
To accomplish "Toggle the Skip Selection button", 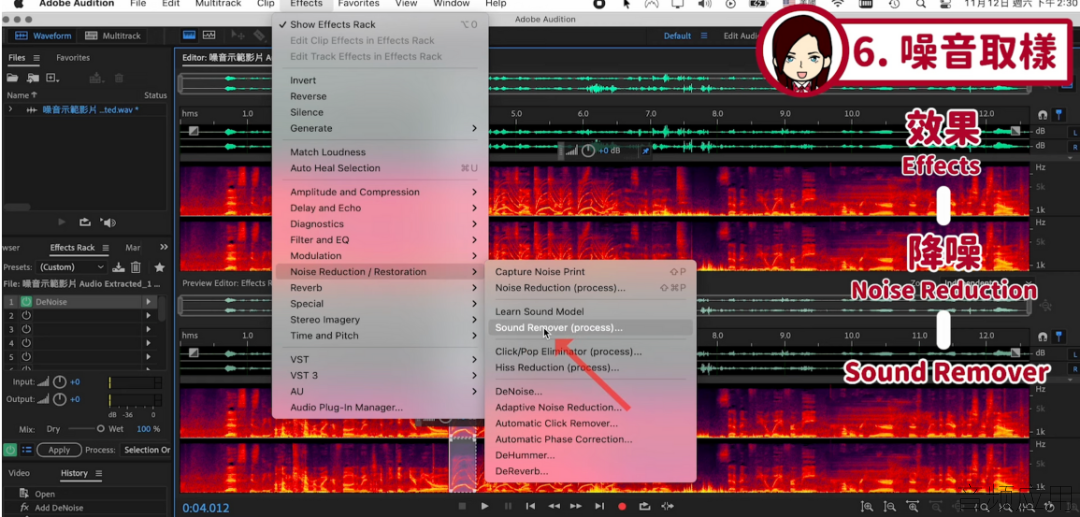I will pos(667,506).
